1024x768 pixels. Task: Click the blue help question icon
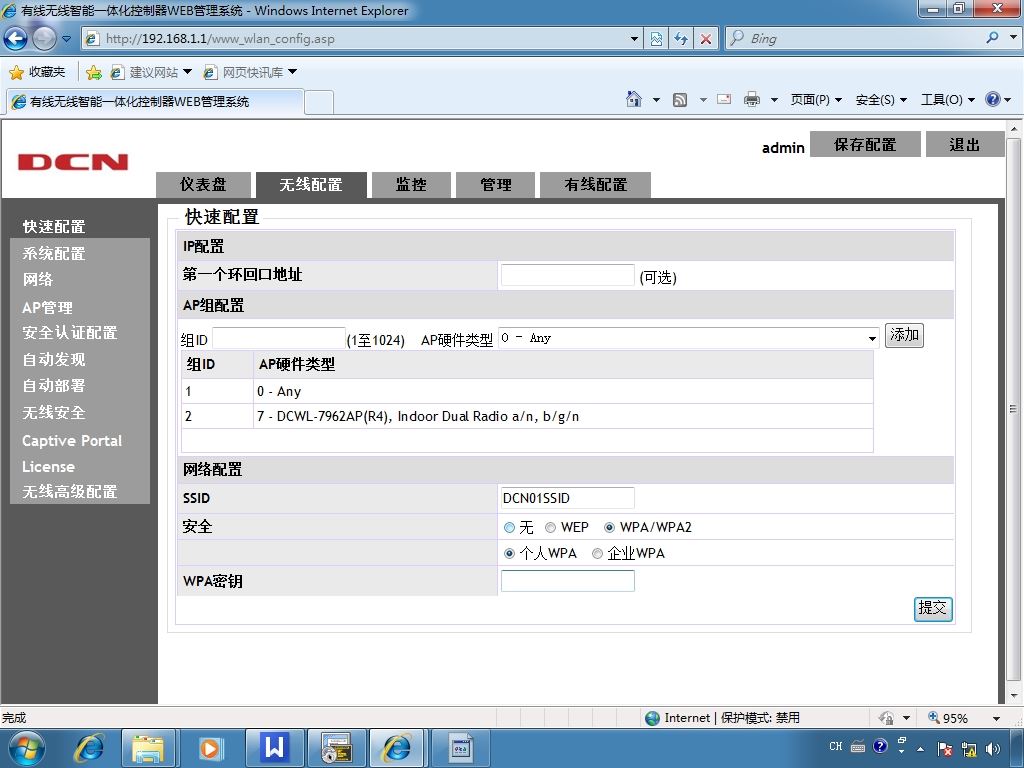(993, 99)
